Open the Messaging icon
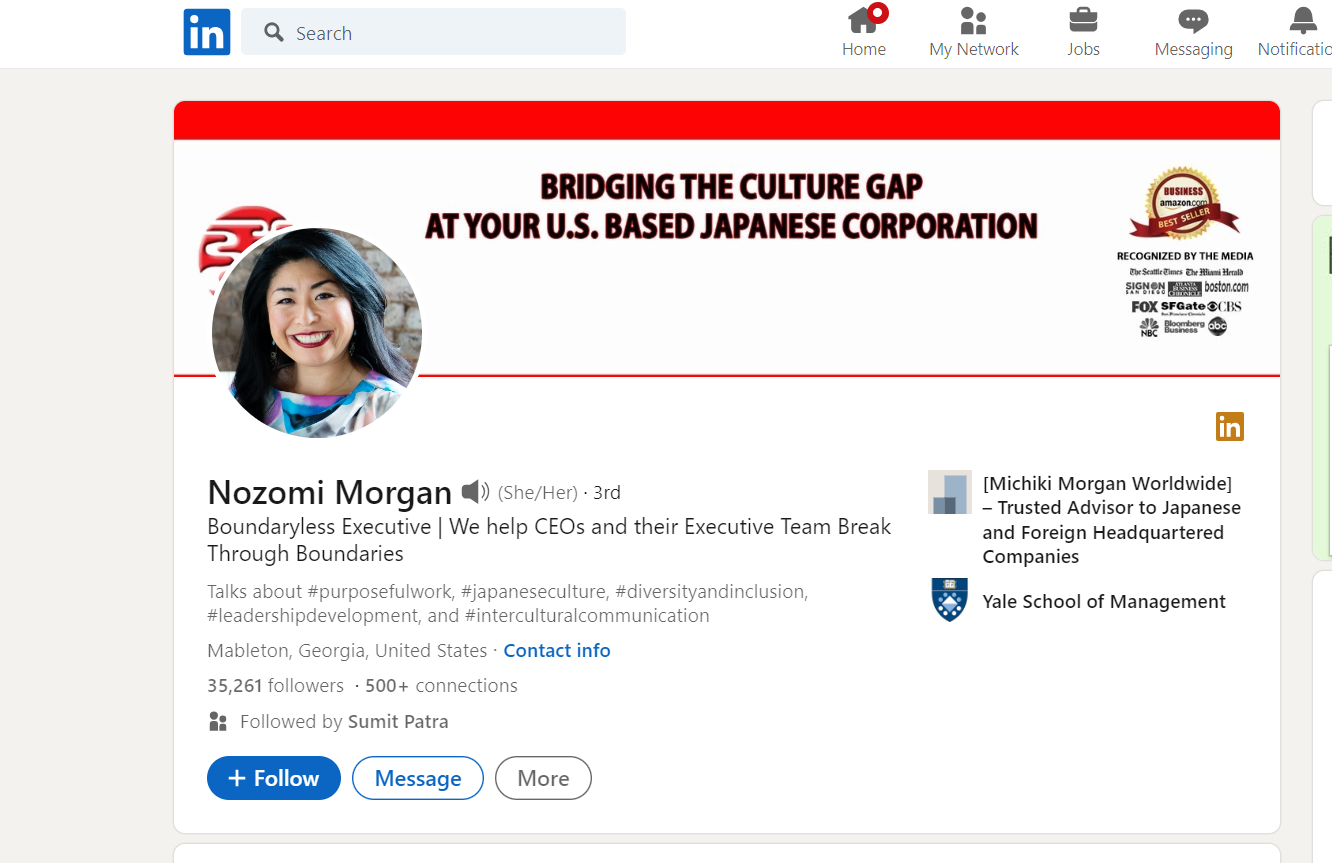Image resolution: width=1332 pixels, height=863 pixels. (1193, 20)
